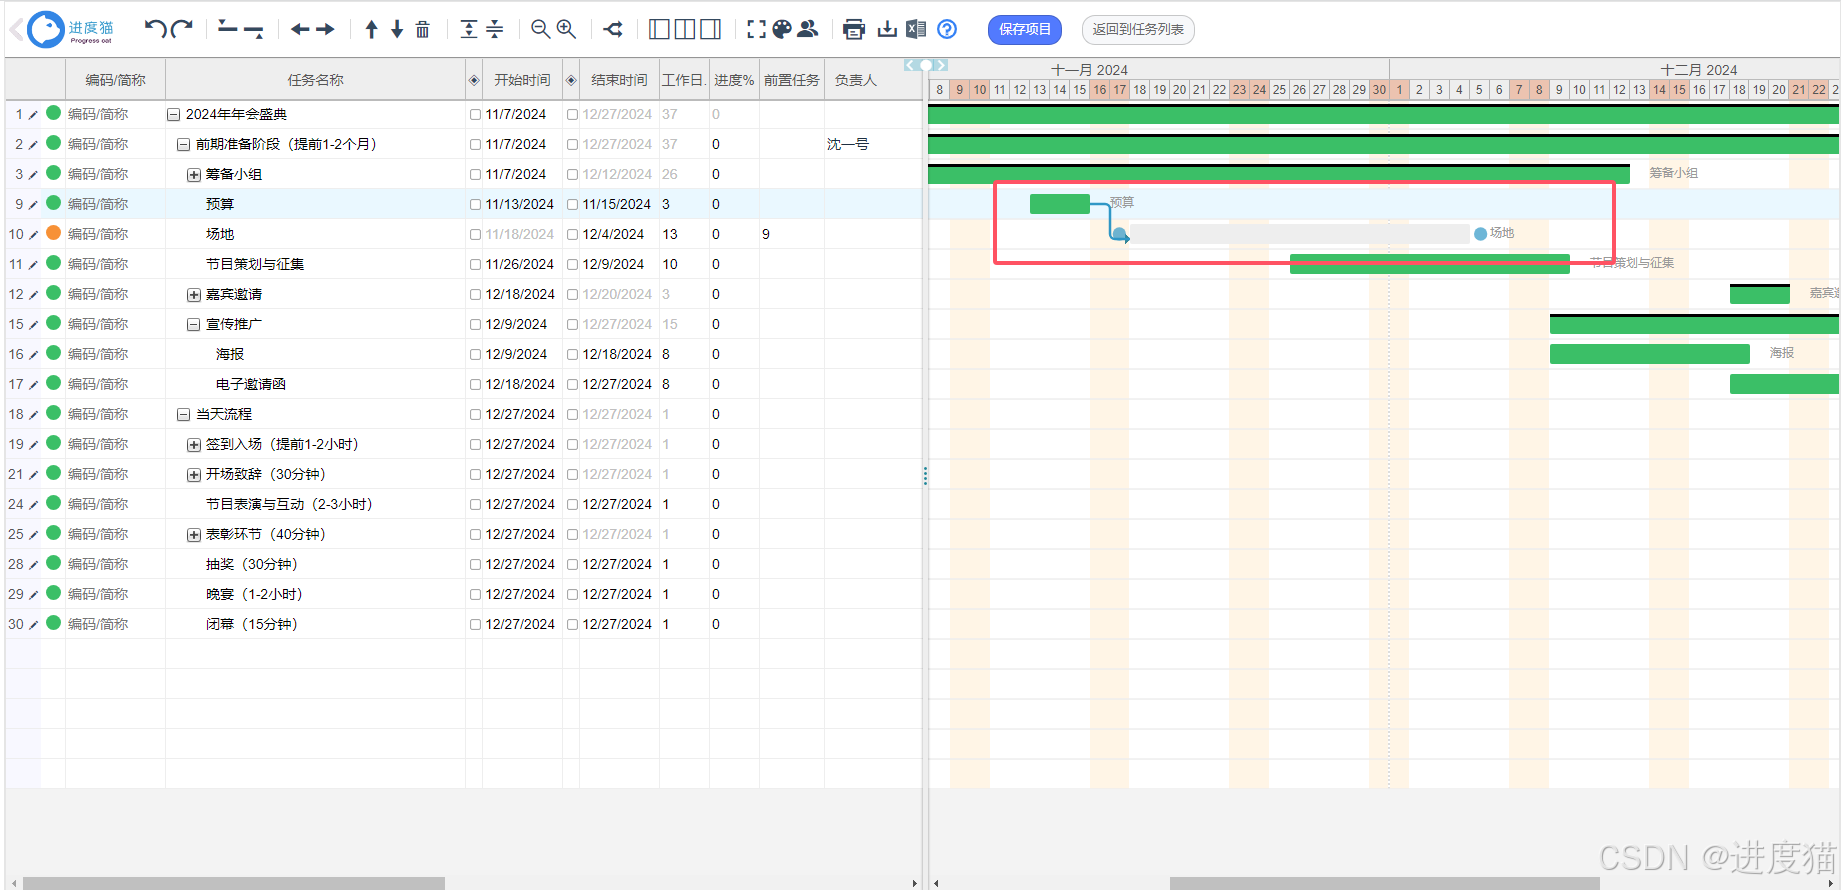Click the 进度猫 logo
Viewport: 1841px width, 890px height.
70,29
